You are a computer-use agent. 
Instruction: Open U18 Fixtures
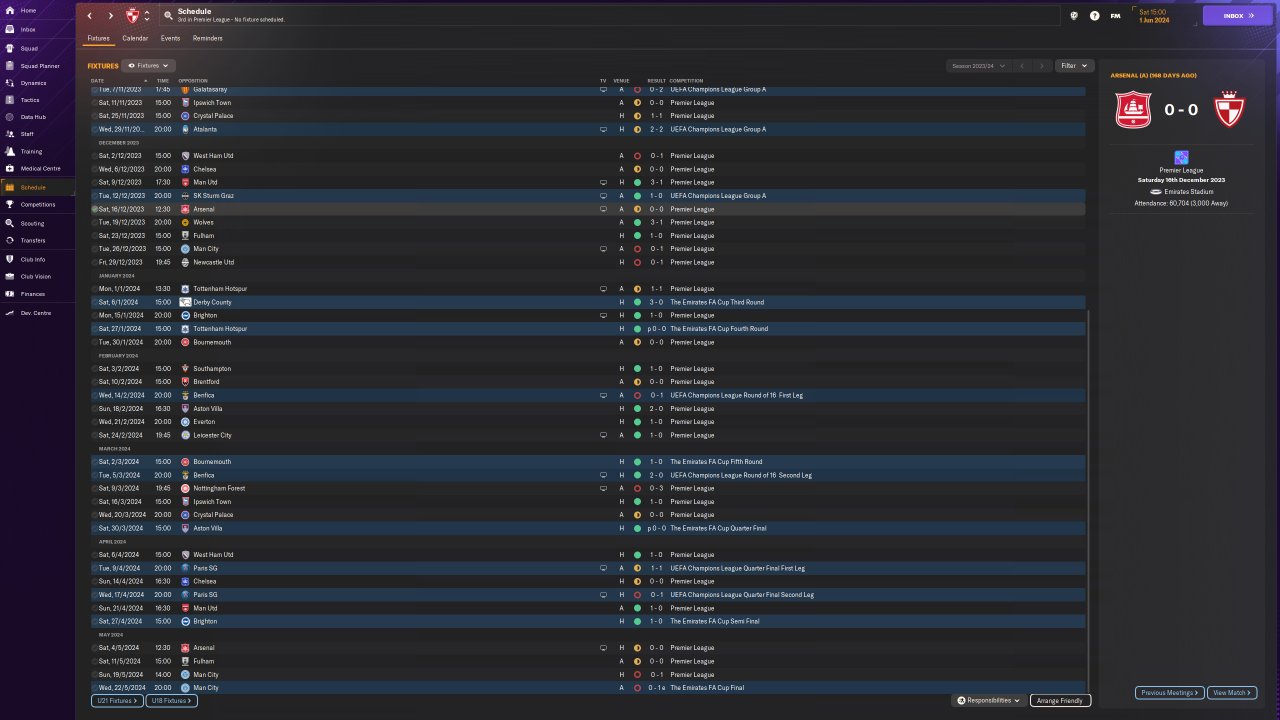click(171, 701)
